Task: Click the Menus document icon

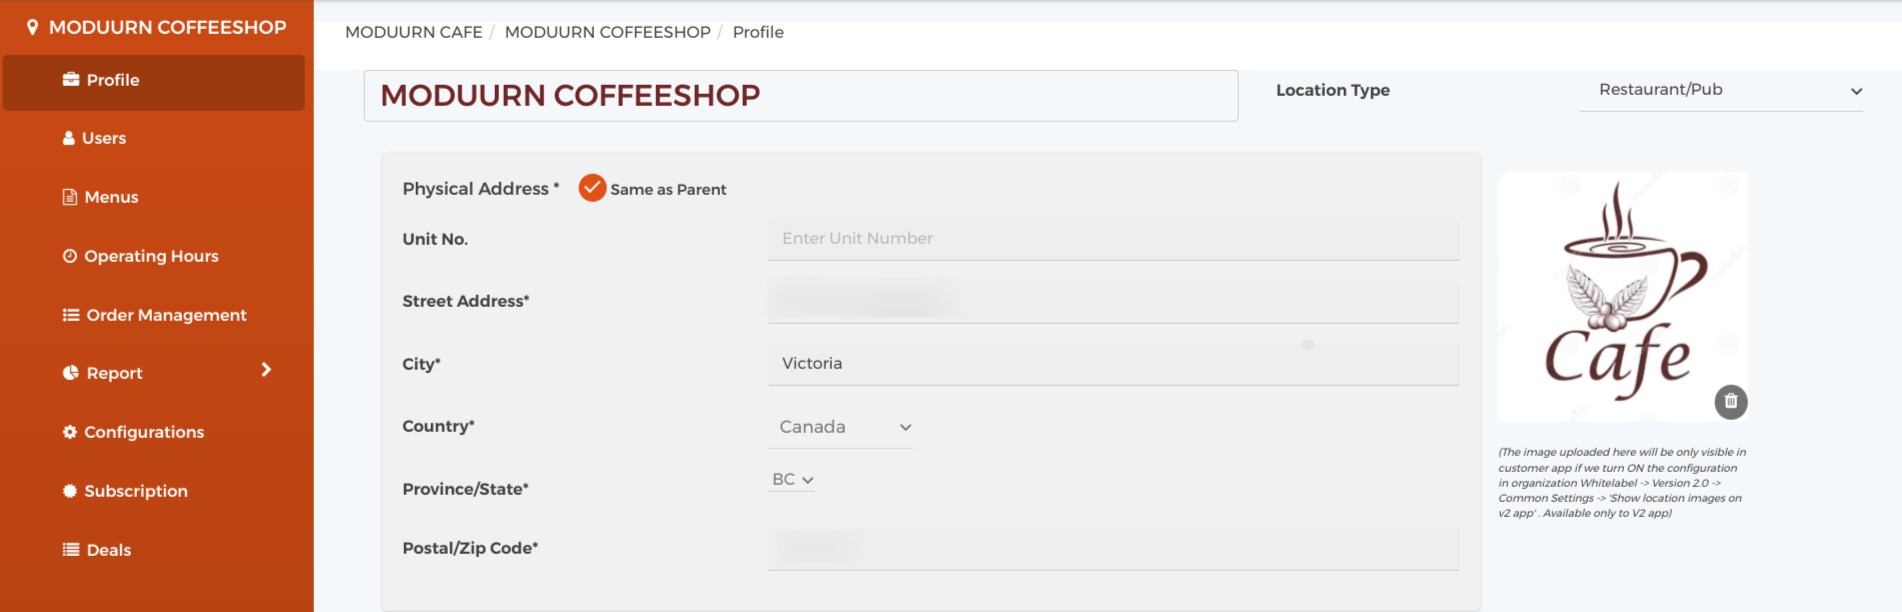Action: point(70,197)
